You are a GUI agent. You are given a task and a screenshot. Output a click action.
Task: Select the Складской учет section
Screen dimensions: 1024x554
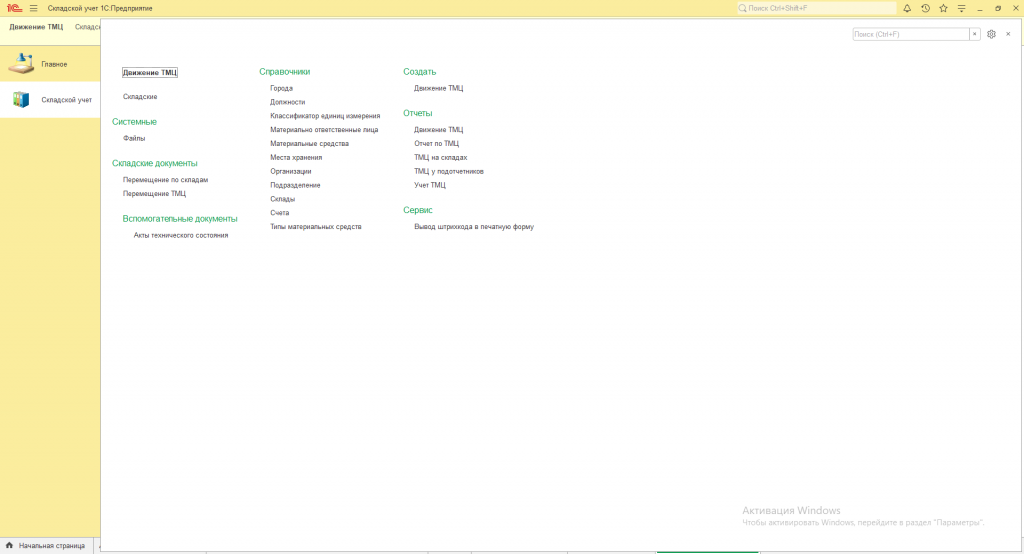tap(50, 100)
